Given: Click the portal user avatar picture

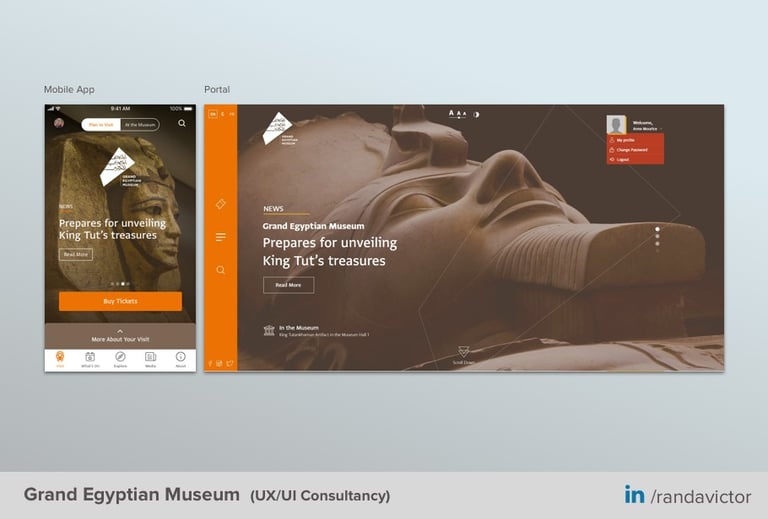Looking at the screenshot, I should click(616, 124).
